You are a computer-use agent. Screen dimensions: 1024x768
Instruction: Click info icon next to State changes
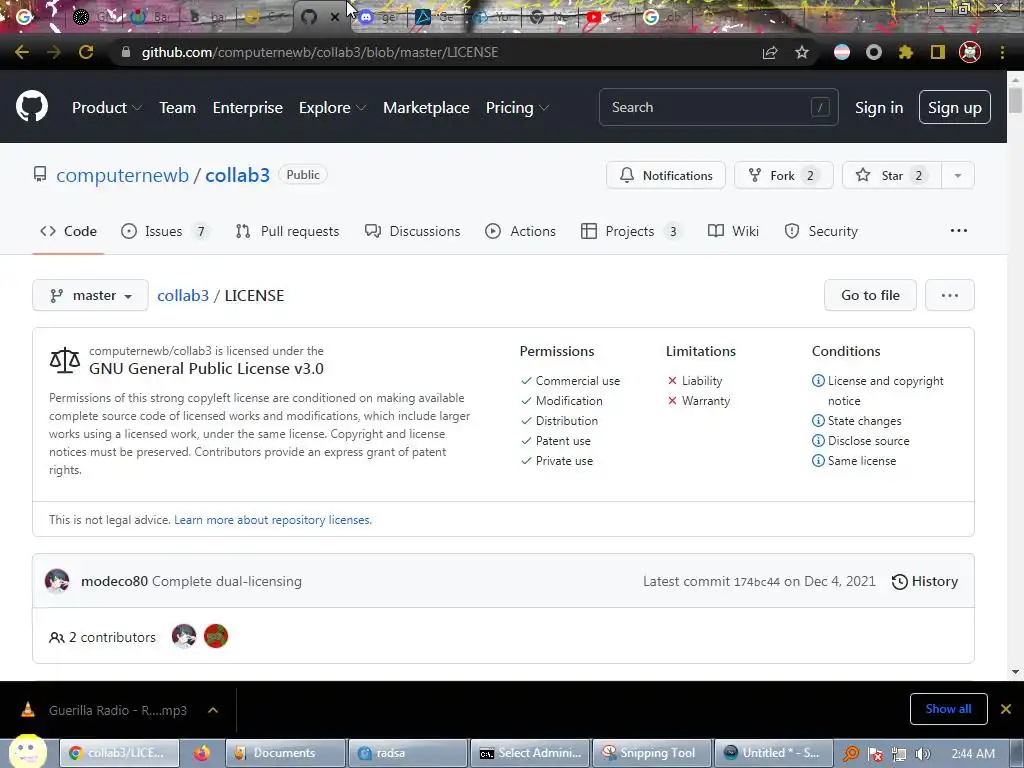click(818, 421)
